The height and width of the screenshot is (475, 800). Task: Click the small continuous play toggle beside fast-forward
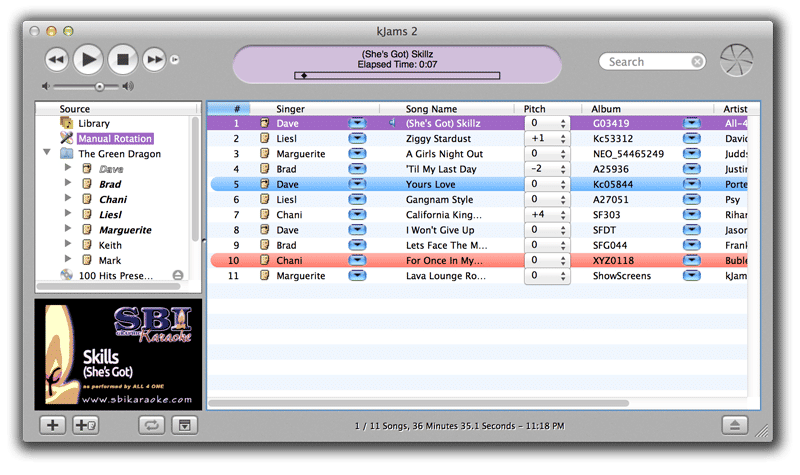174,60
